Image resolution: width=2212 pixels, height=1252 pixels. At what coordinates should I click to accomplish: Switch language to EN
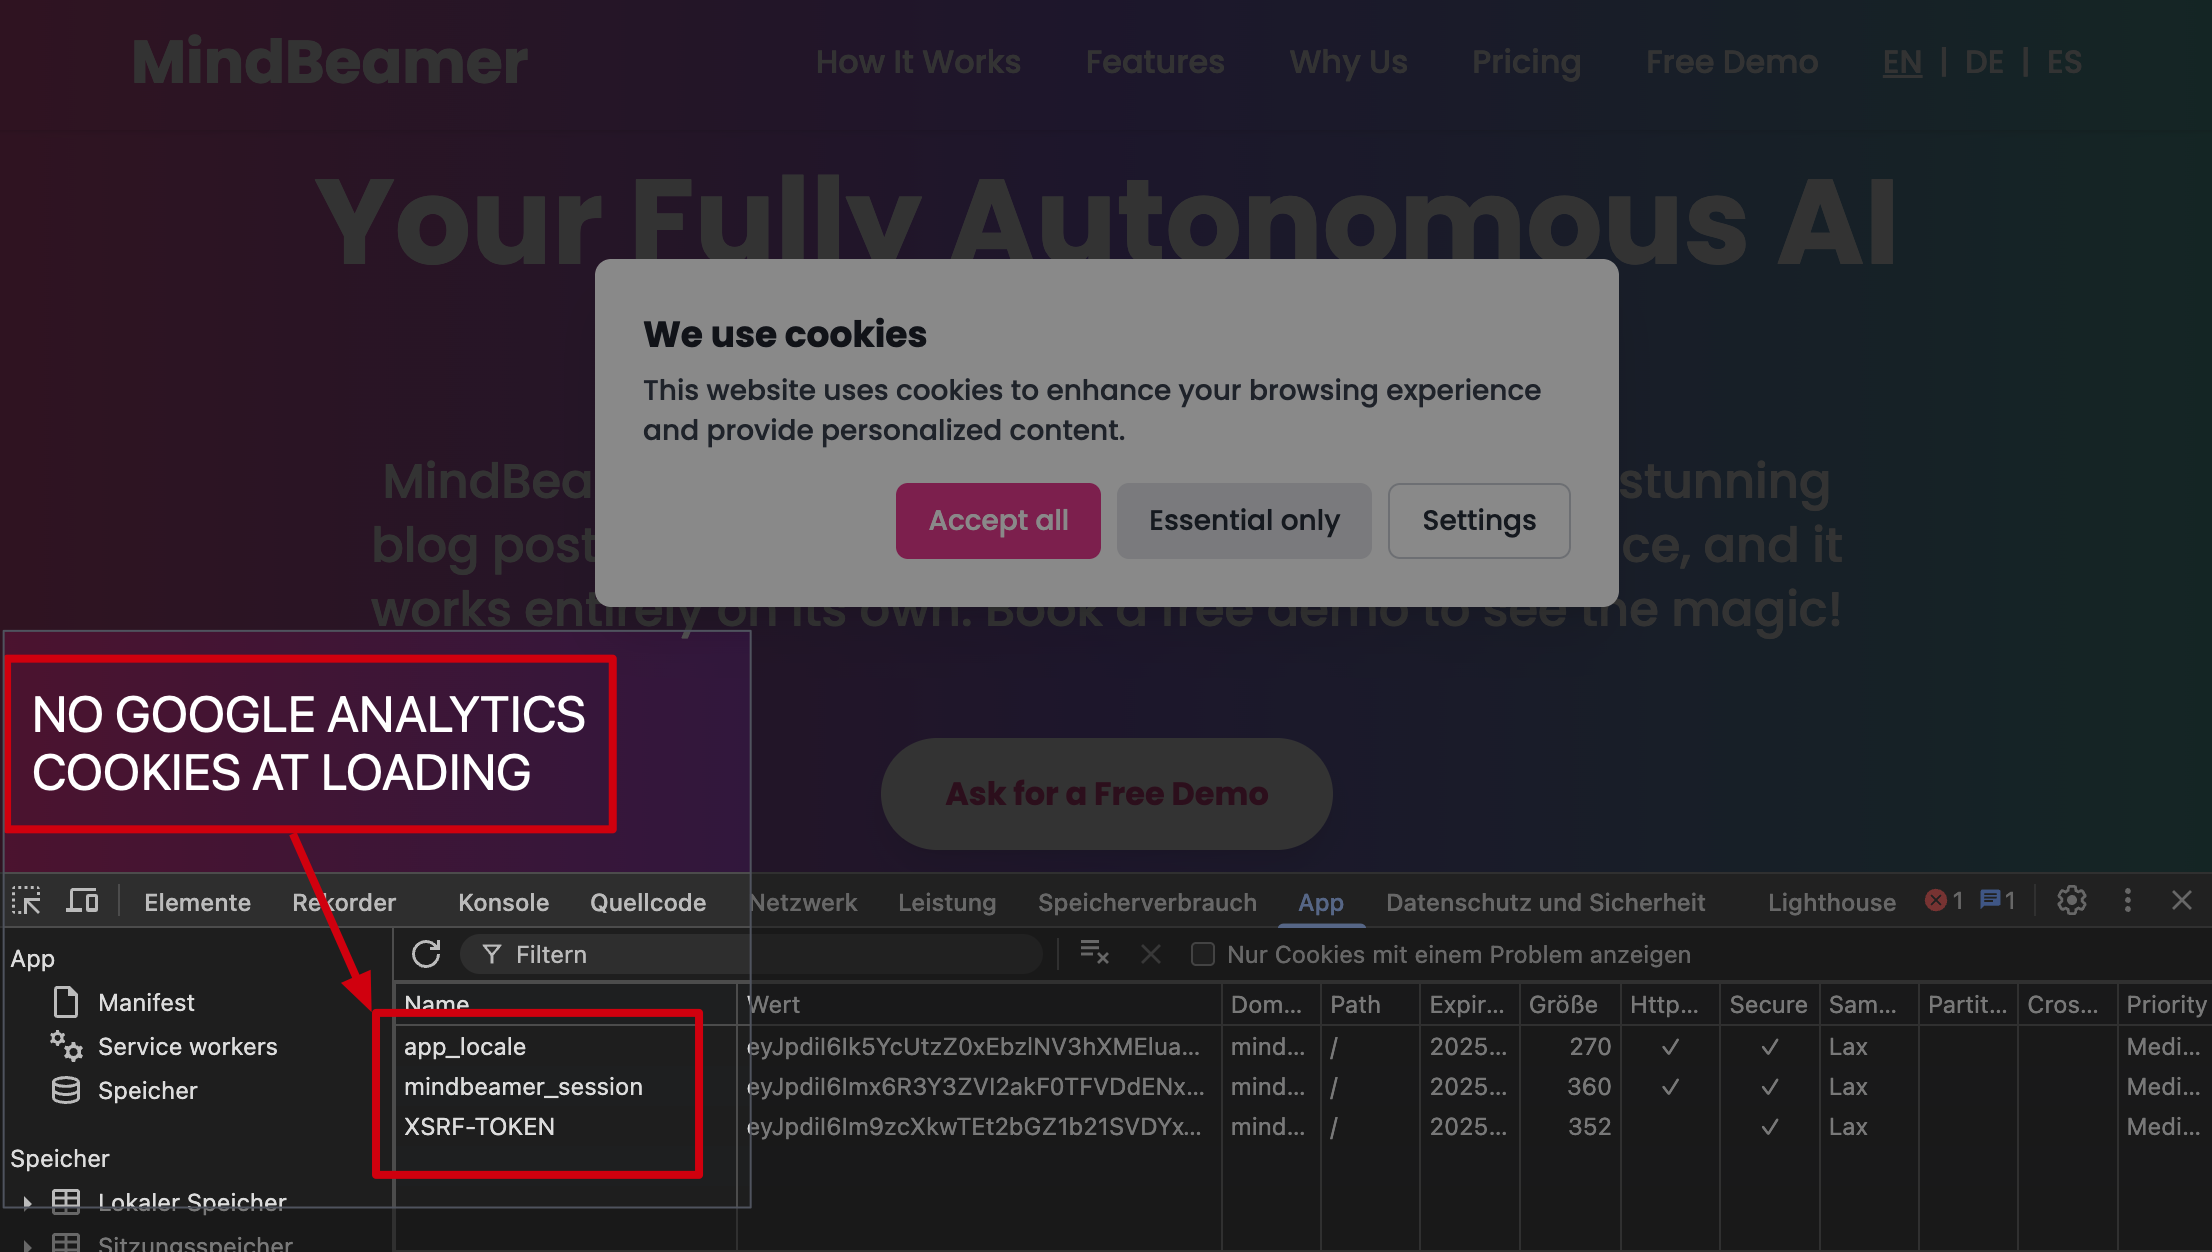(x=1902, y=62)
